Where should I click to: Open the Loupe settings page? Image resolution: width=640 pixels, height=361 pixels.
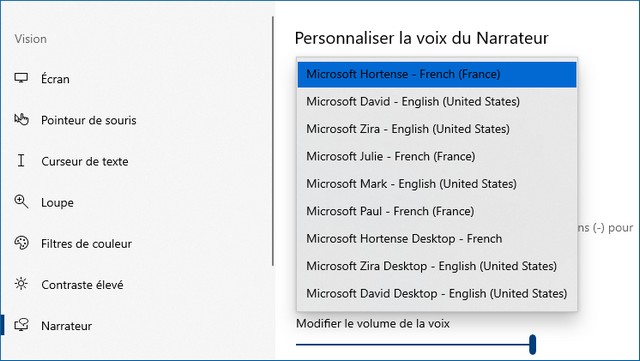57,203
